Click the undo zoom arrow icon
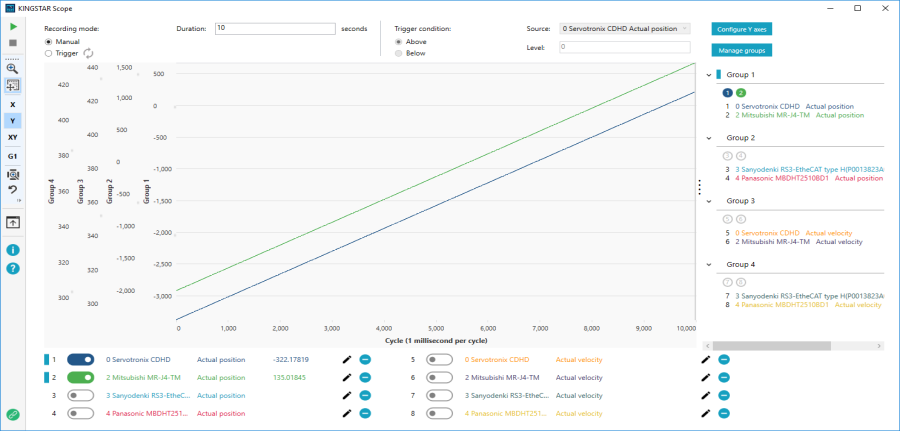 point(12,189)
